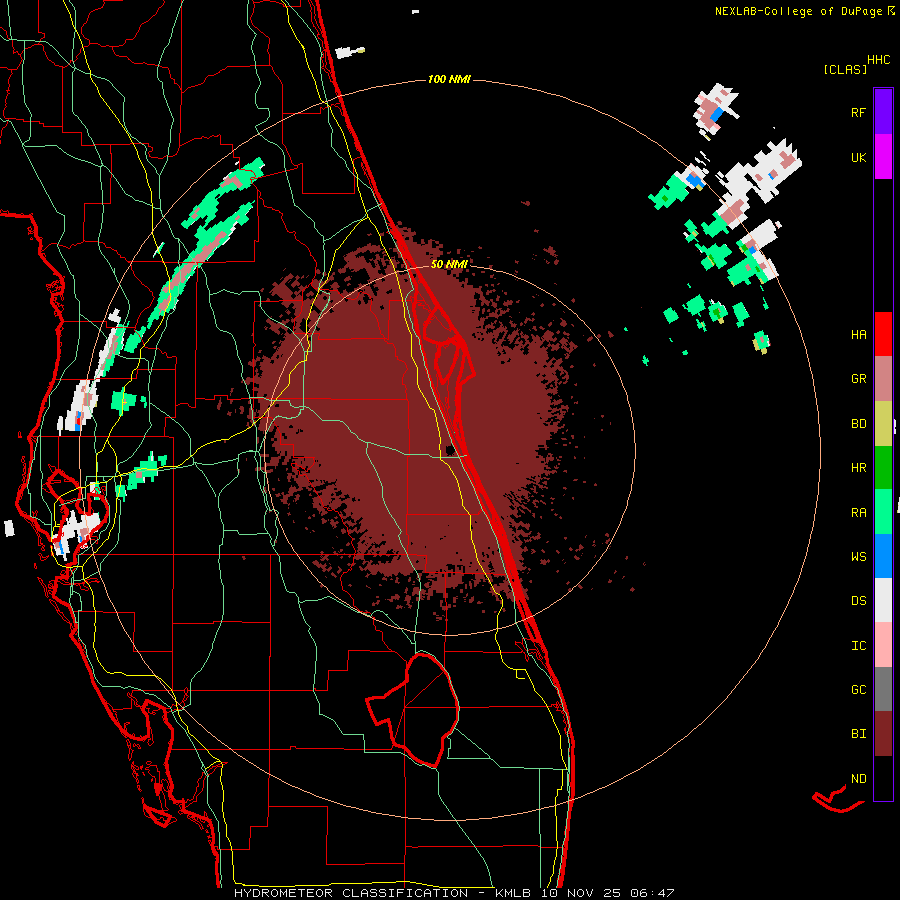Click the DS legend label

tap(858, 601)
